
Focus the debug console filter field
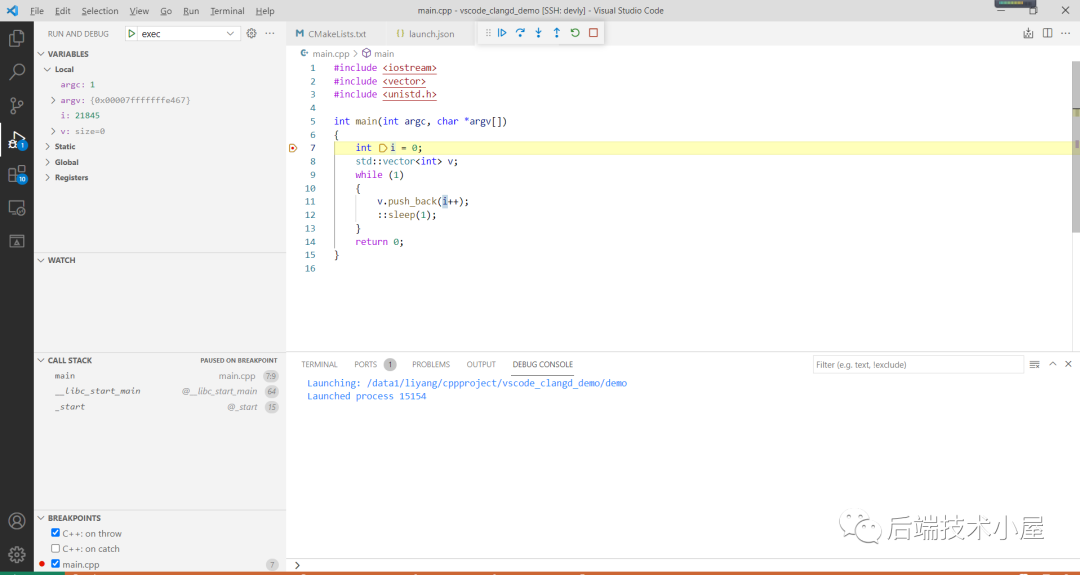coord(918,364)
